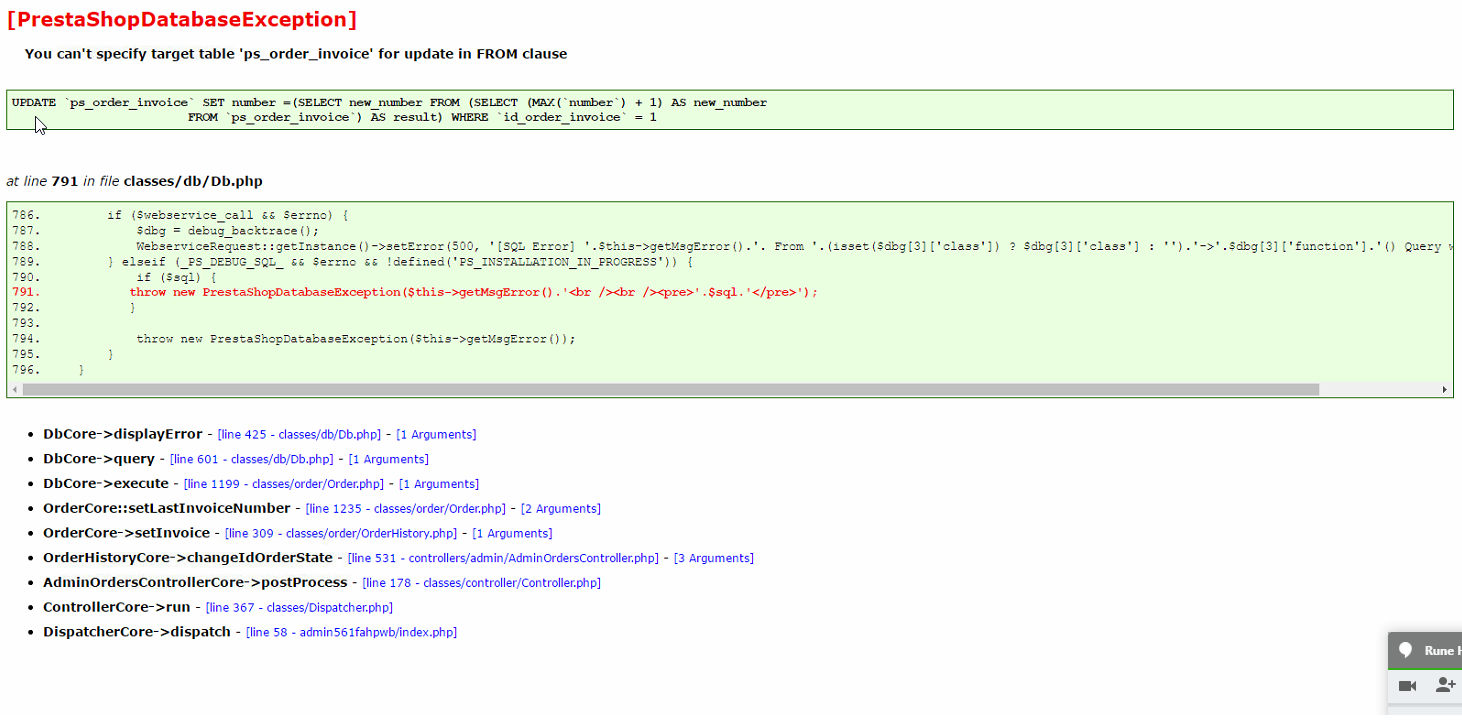Show 1 Arguments for DbCore->execute
Viewport: 1462px width, 720px height.
(439, 484)
